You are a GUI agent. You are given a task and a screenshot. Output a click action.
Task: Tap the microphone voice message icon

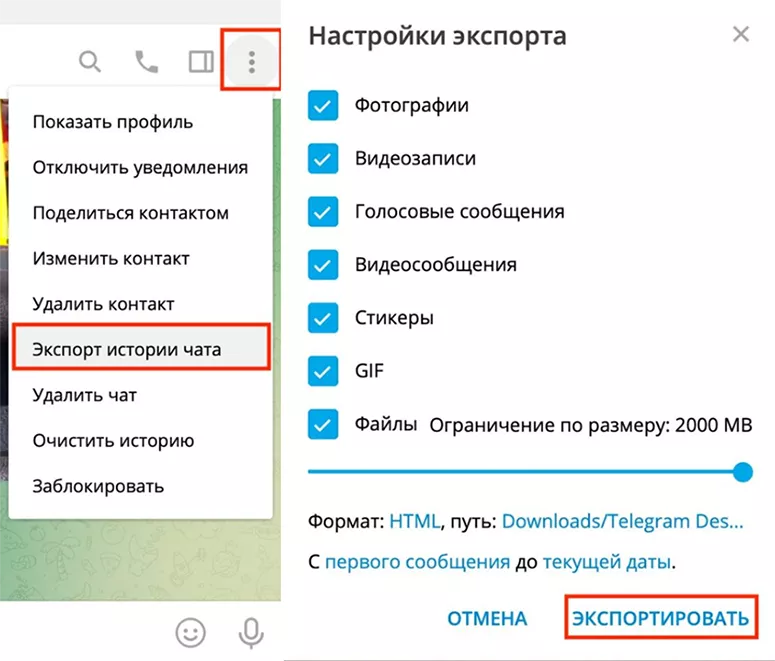pyautogui.click(x=251, y=633)
